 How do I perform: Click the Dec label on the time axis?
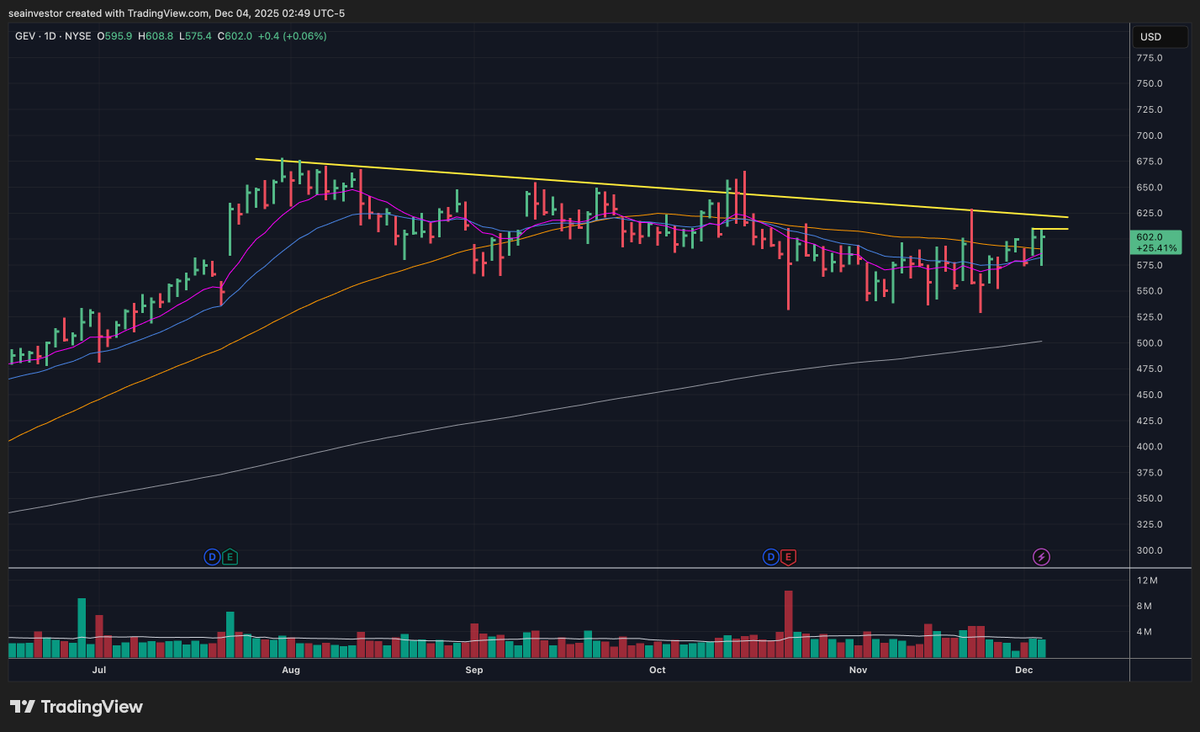point(1023,670)
